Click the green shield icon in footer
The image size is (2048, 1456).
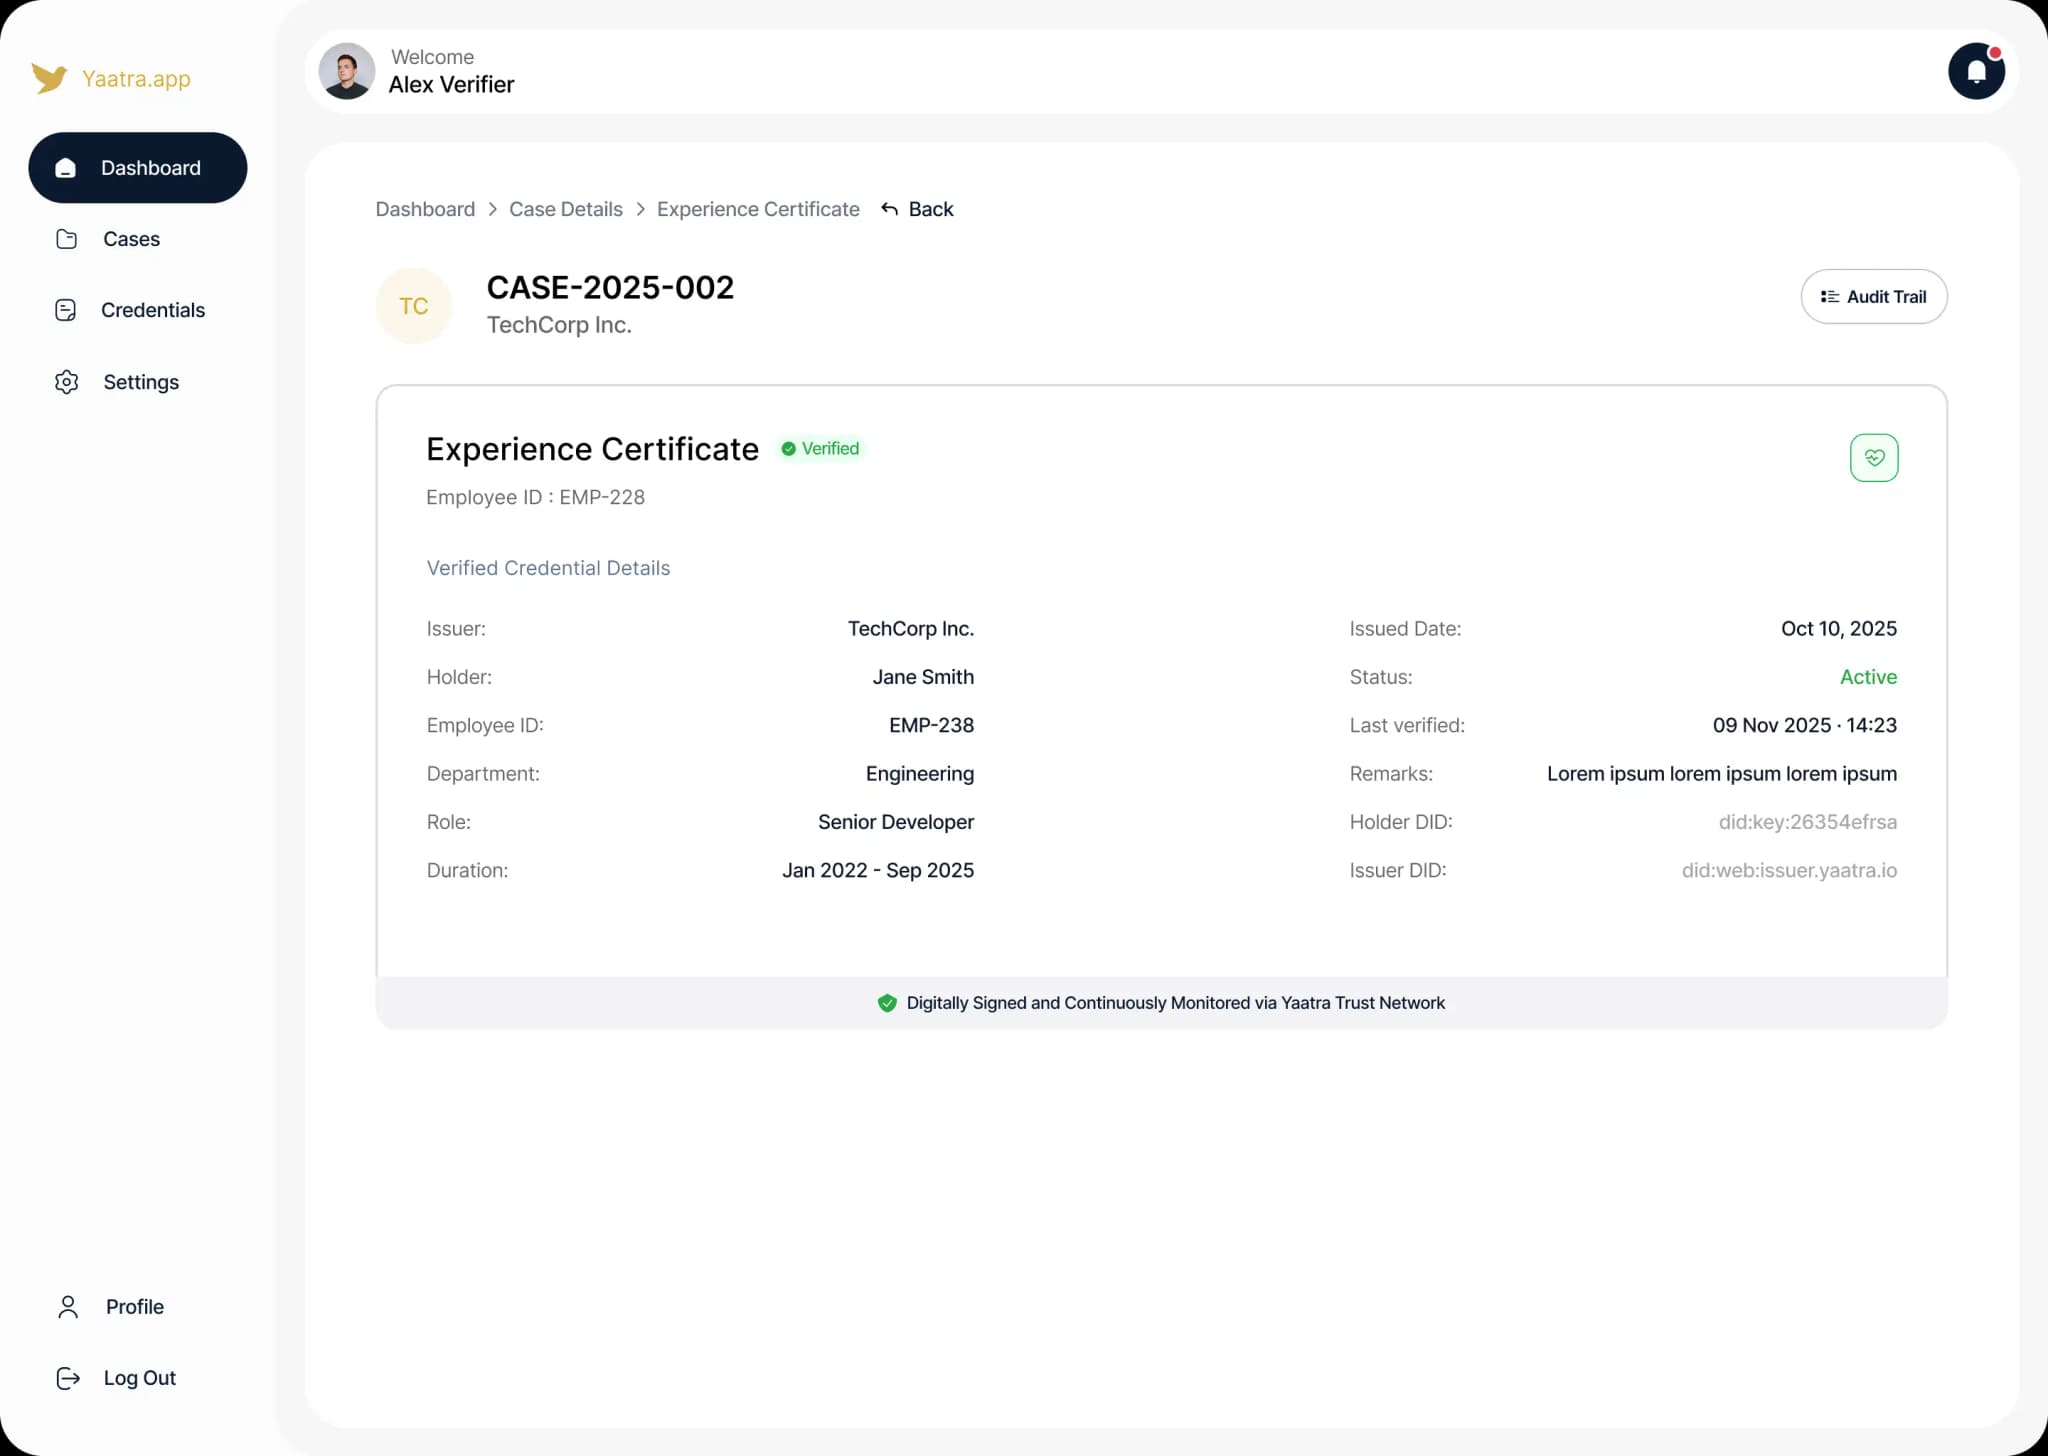pos(887,1003)
